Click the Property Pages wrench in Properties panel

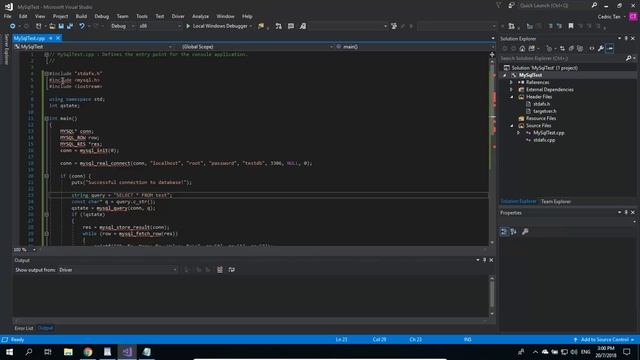525,232
